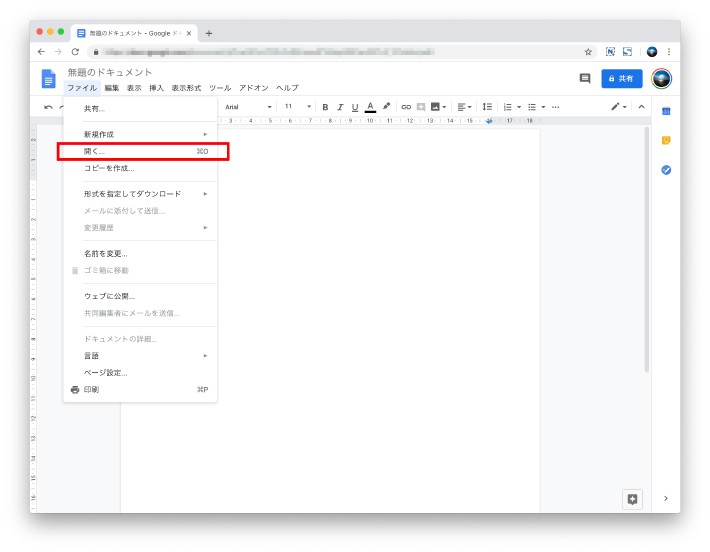
Task: Open the アドオン menu
Action: click(x=254, y=88)
